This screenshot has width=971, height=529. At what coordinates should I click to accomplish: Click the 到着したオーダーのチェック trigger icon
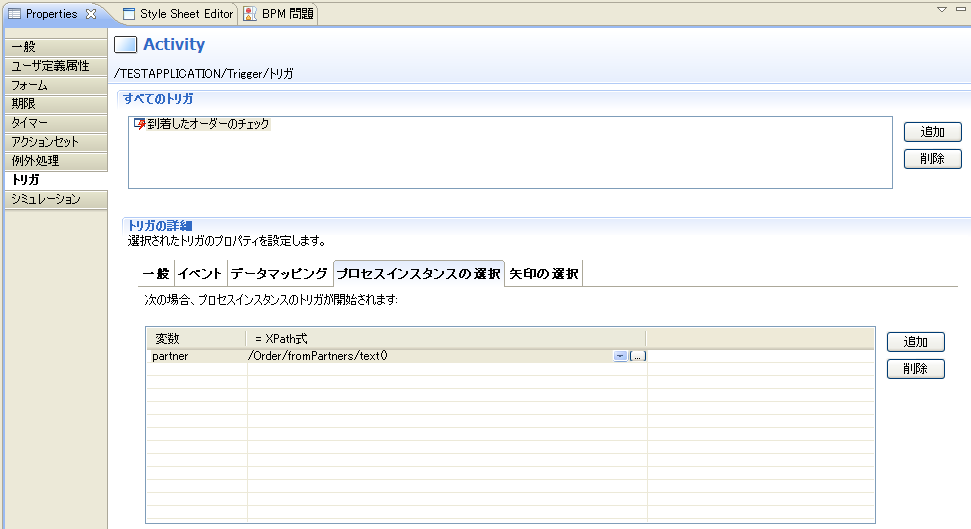140,124
